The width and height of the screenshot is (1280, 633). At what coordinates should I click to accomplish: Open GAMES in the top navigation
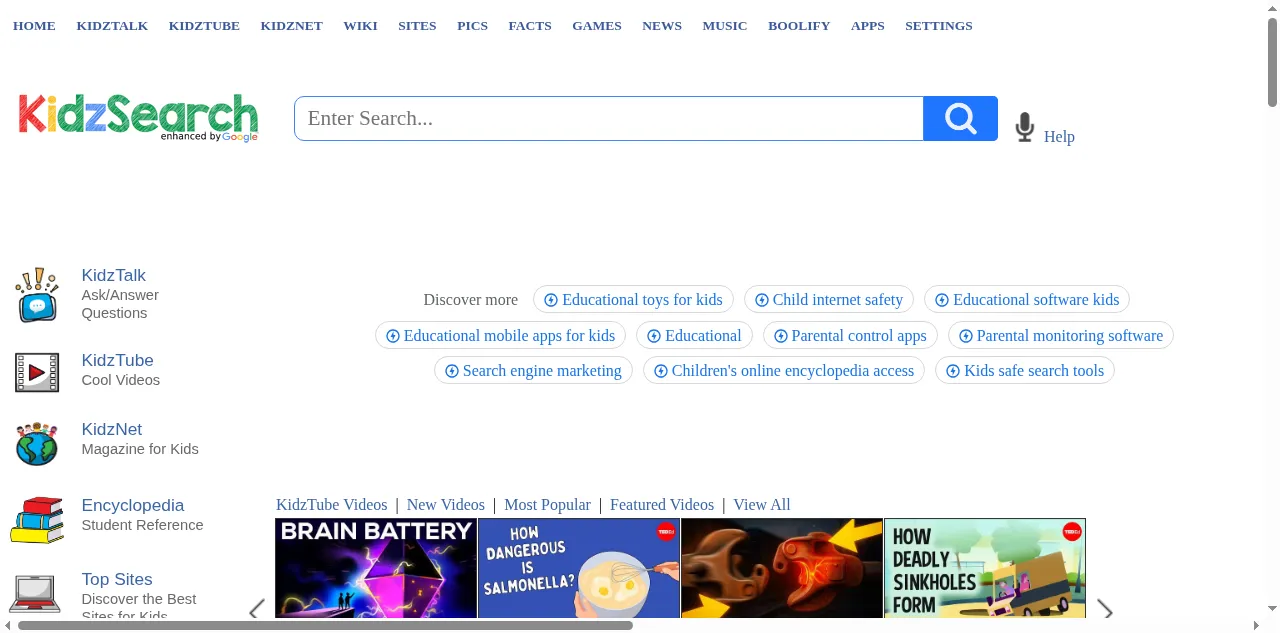[x=597, y=26]
